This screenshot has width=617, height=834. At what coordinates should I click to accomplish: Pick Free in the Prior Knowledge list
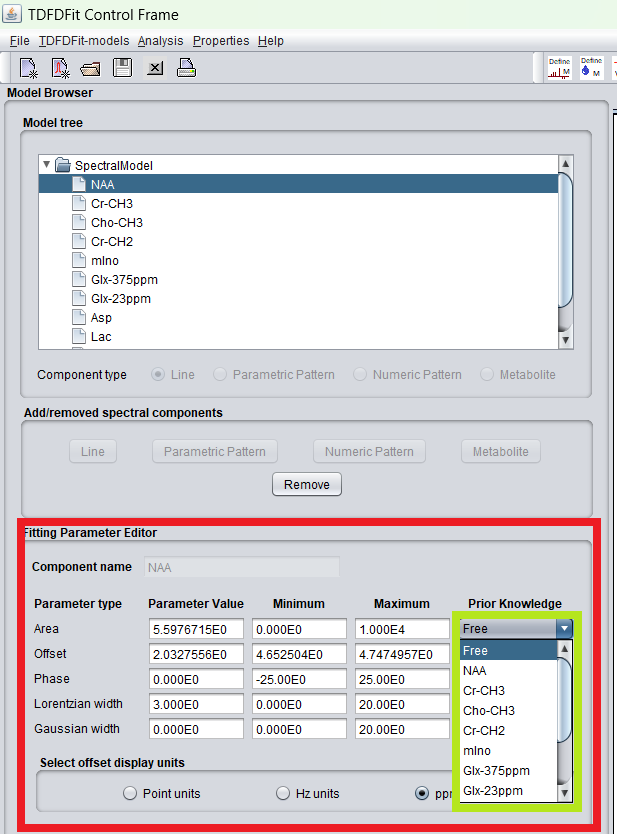click(508, 650)
